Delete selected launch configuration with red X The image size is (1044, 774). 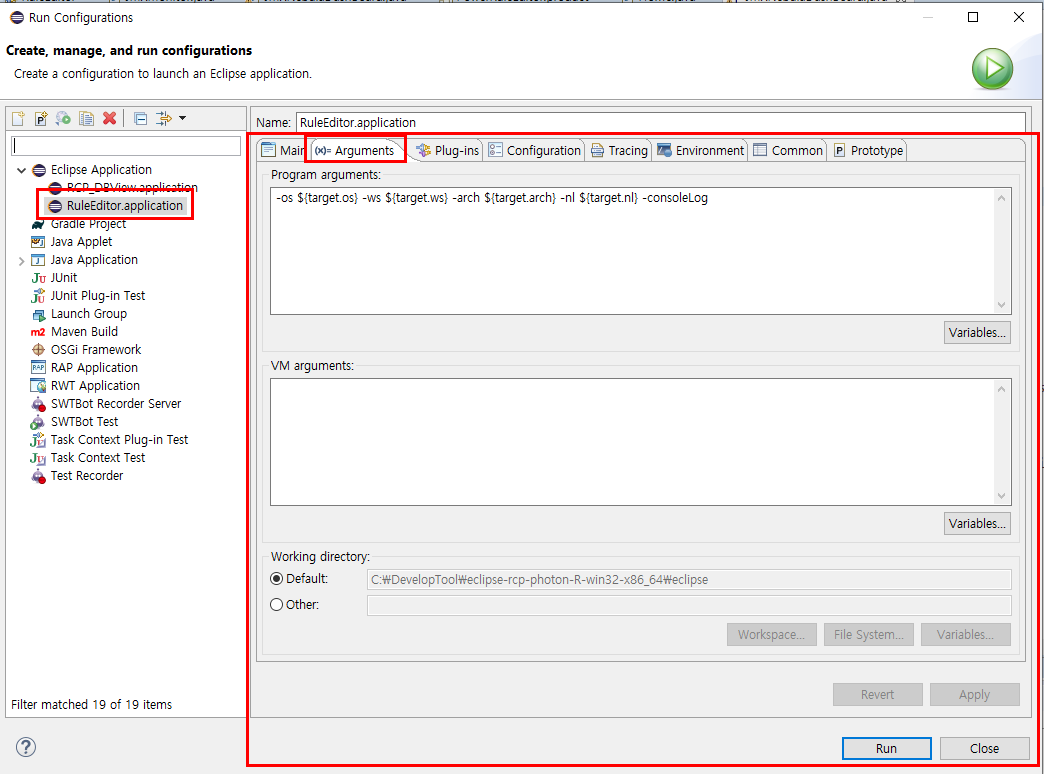[x=110, y=119]
